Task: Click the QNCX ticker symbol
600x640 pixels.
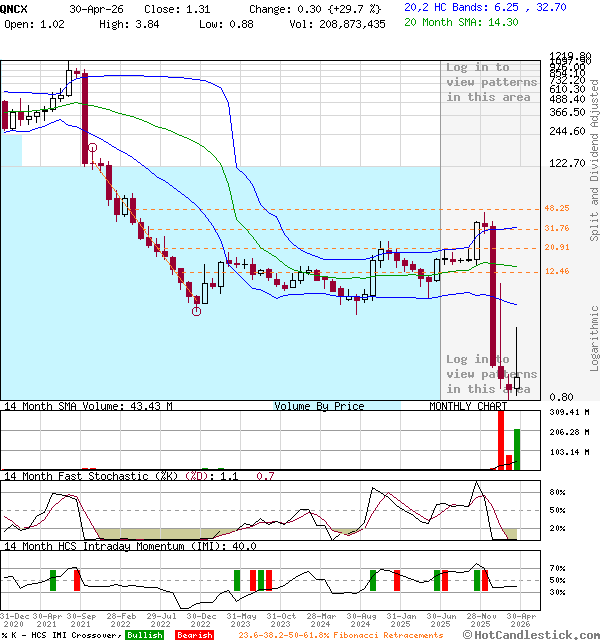Action: pyautogui.click(x=13, y=9)
